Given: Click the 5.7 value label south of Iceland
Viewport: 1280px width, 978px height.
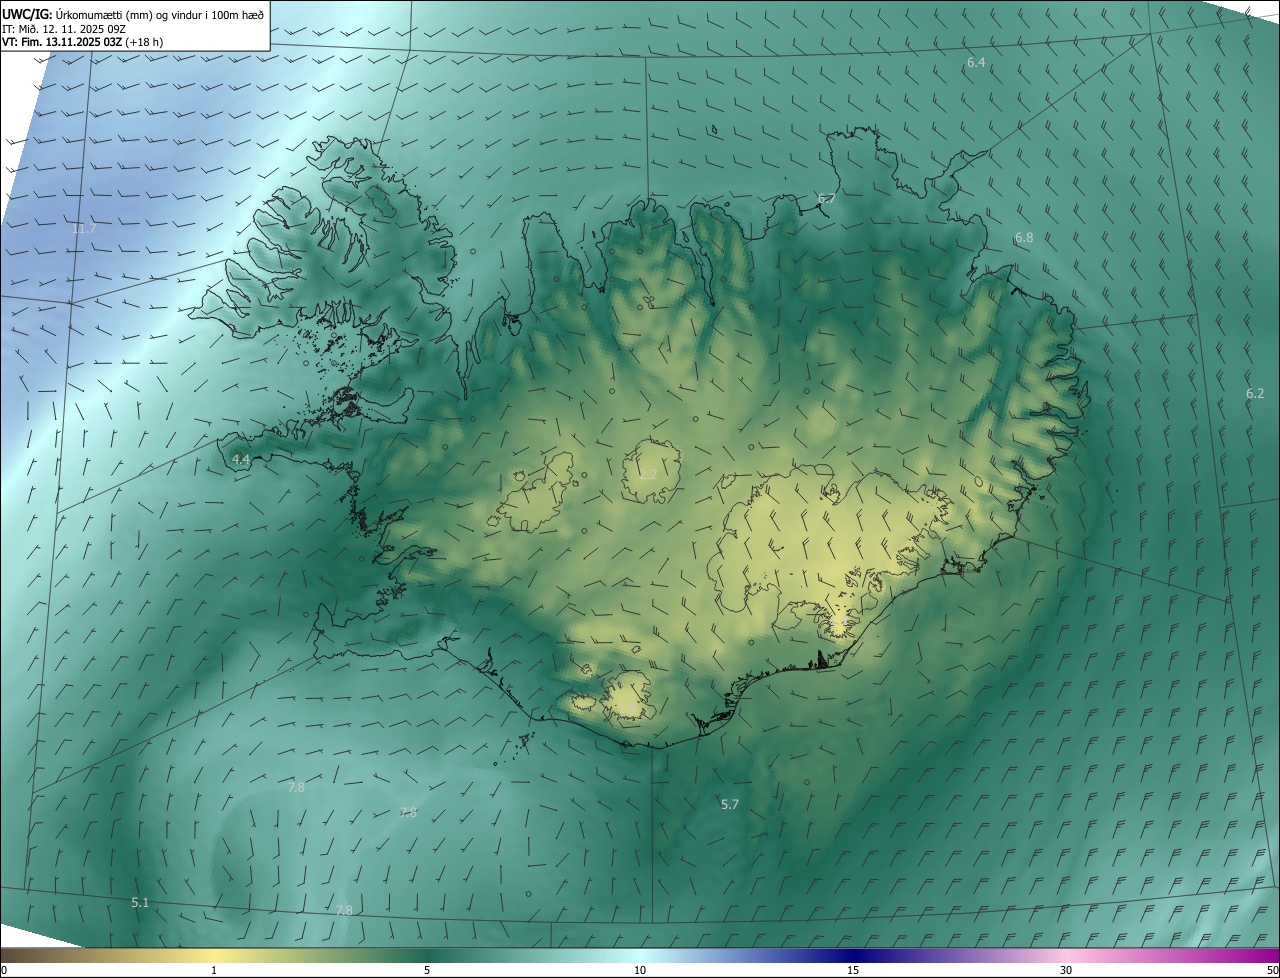Looking at the screenshot, I should coord(730,804).
